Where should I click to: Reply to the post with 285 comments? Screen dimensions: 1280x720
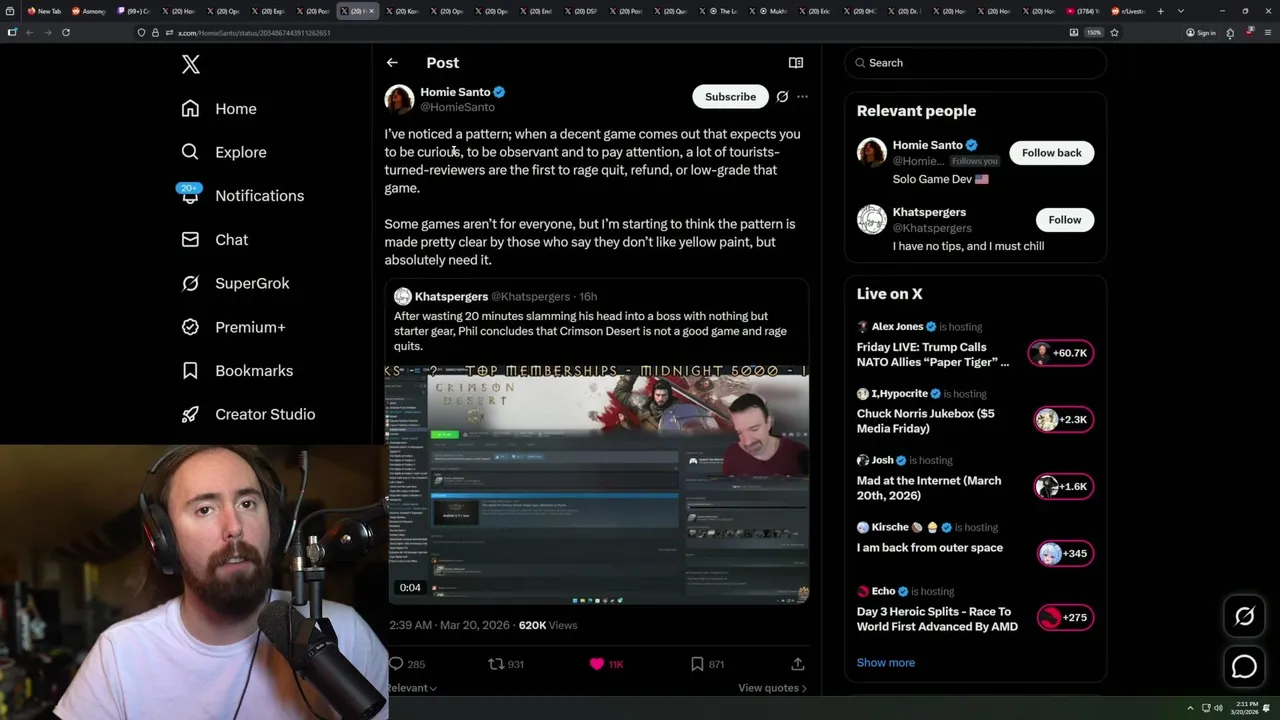click(406, 664)
